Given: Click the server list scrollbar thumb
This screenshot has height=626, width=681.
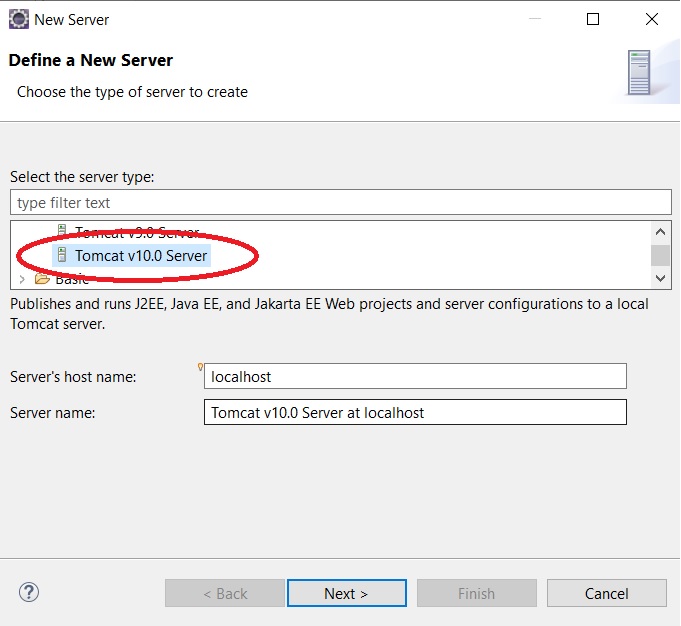Looking at the screenshot, I should (x=661, y=255).
